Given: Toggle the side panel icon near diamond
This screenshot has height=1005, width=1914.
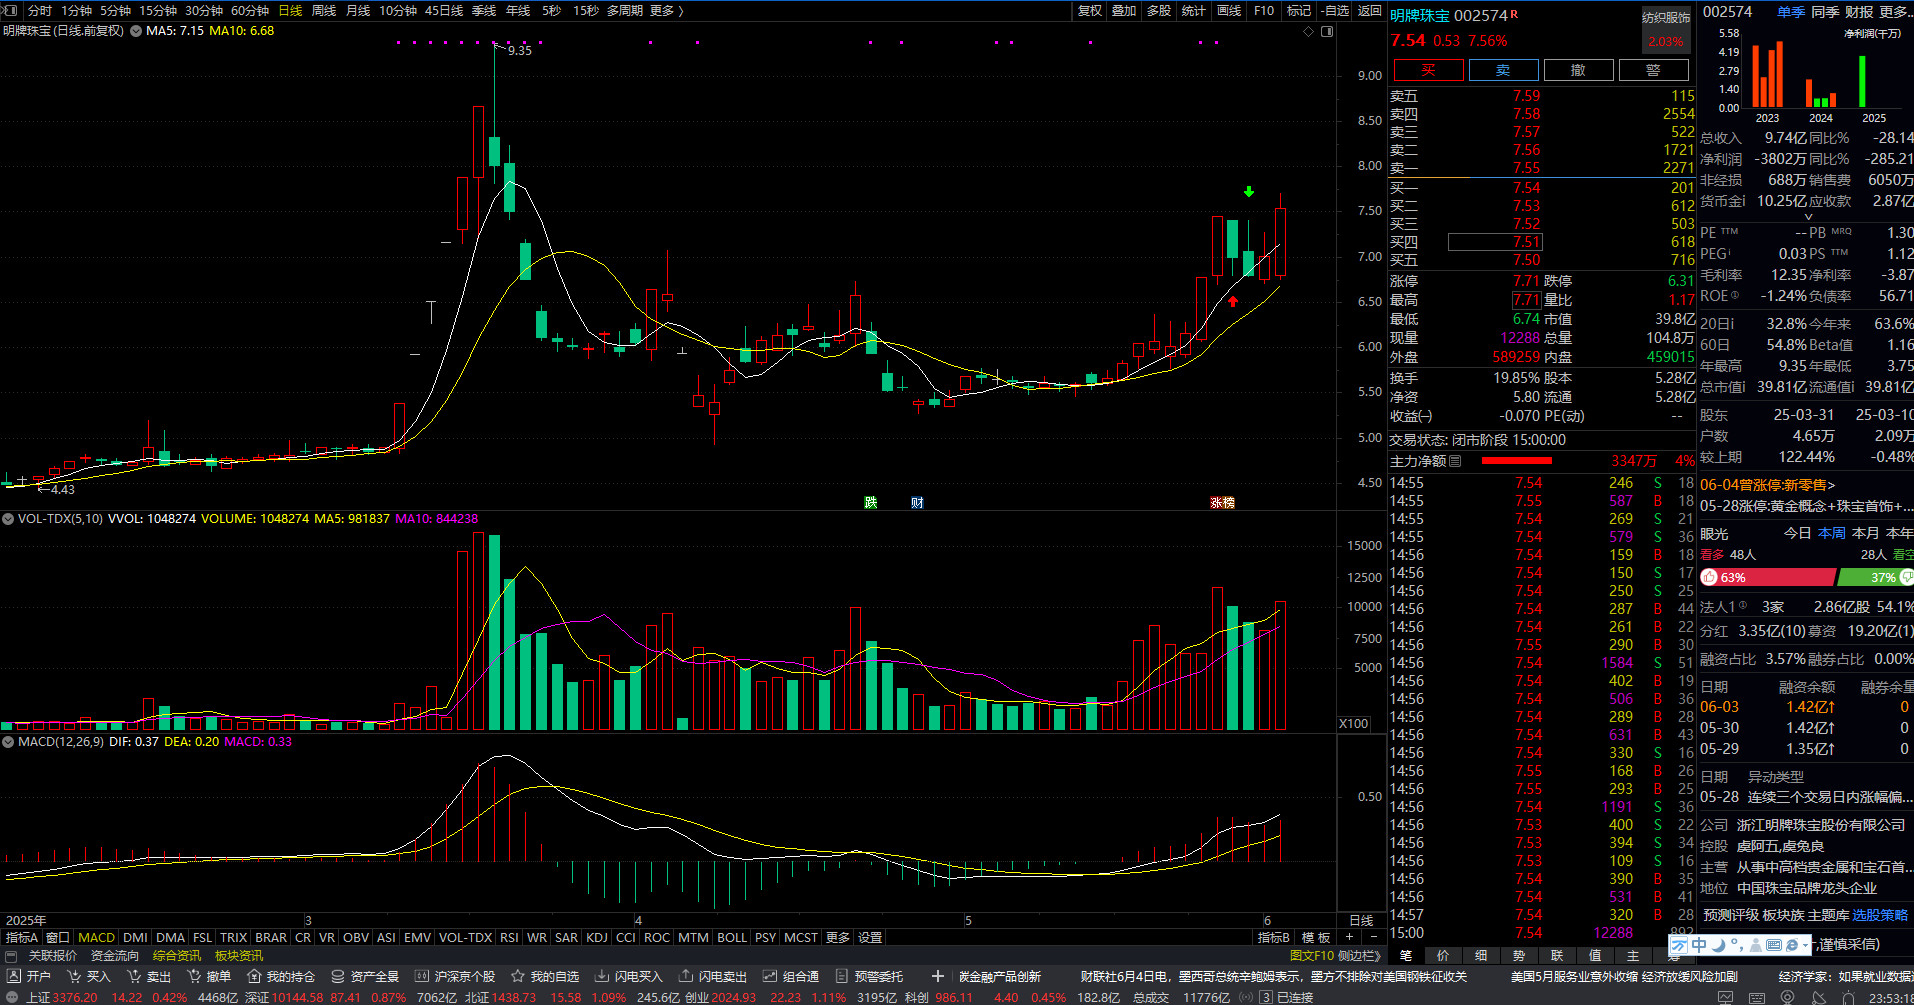Looking at the screenshot, I should pyautogui.click(x=1327, y=31).
